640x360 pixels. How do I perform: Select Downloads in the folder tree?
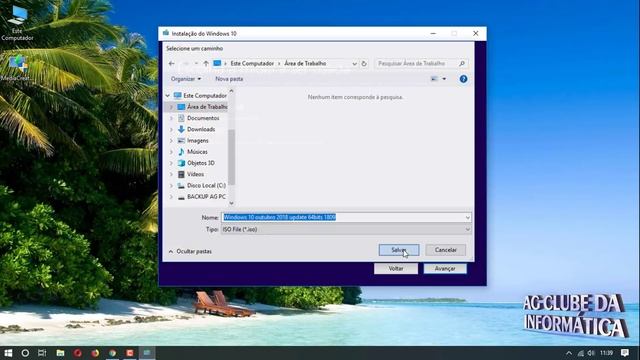coord(201,129)
